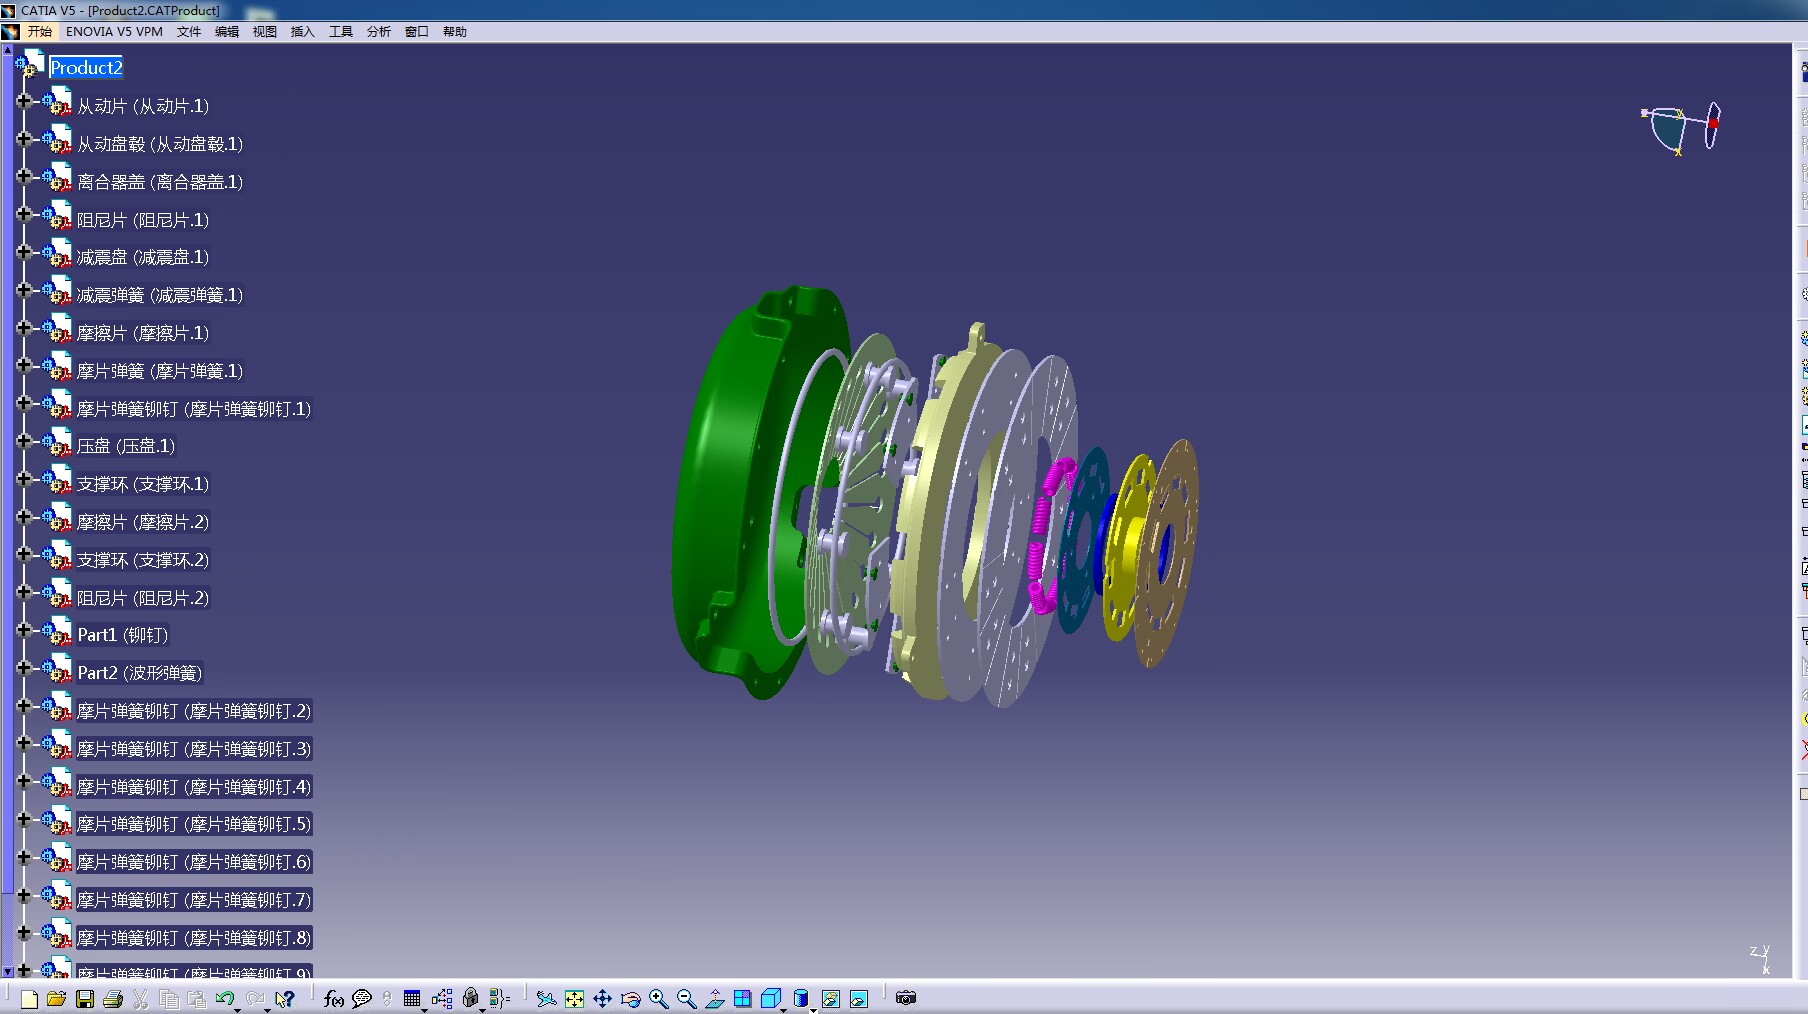Open the 开始 (Start) menu
Viewport: 1808px width, 1014px height.
40,31
